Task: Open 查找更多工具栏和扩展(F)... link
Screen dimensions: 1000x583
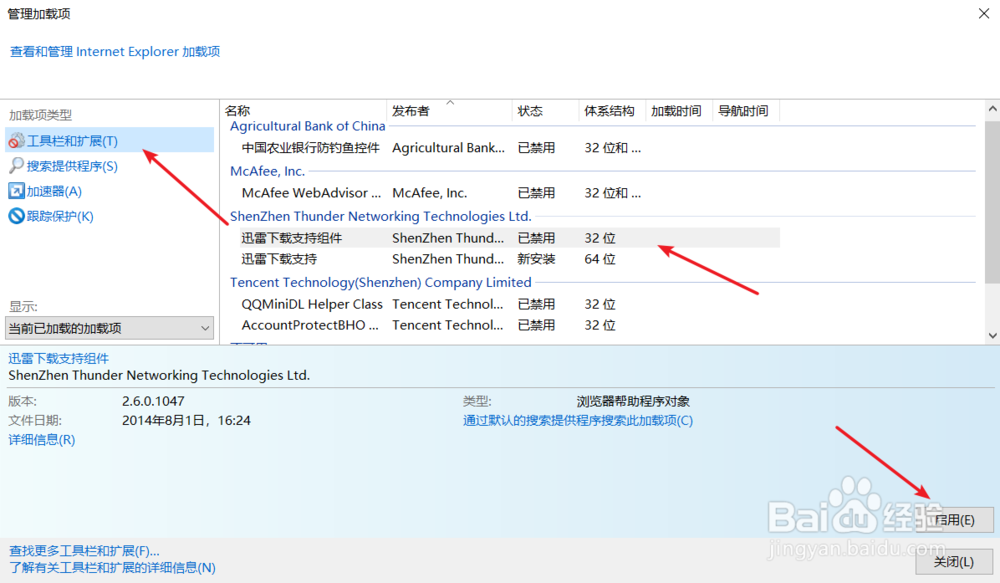Action: (x=84, y=550)
